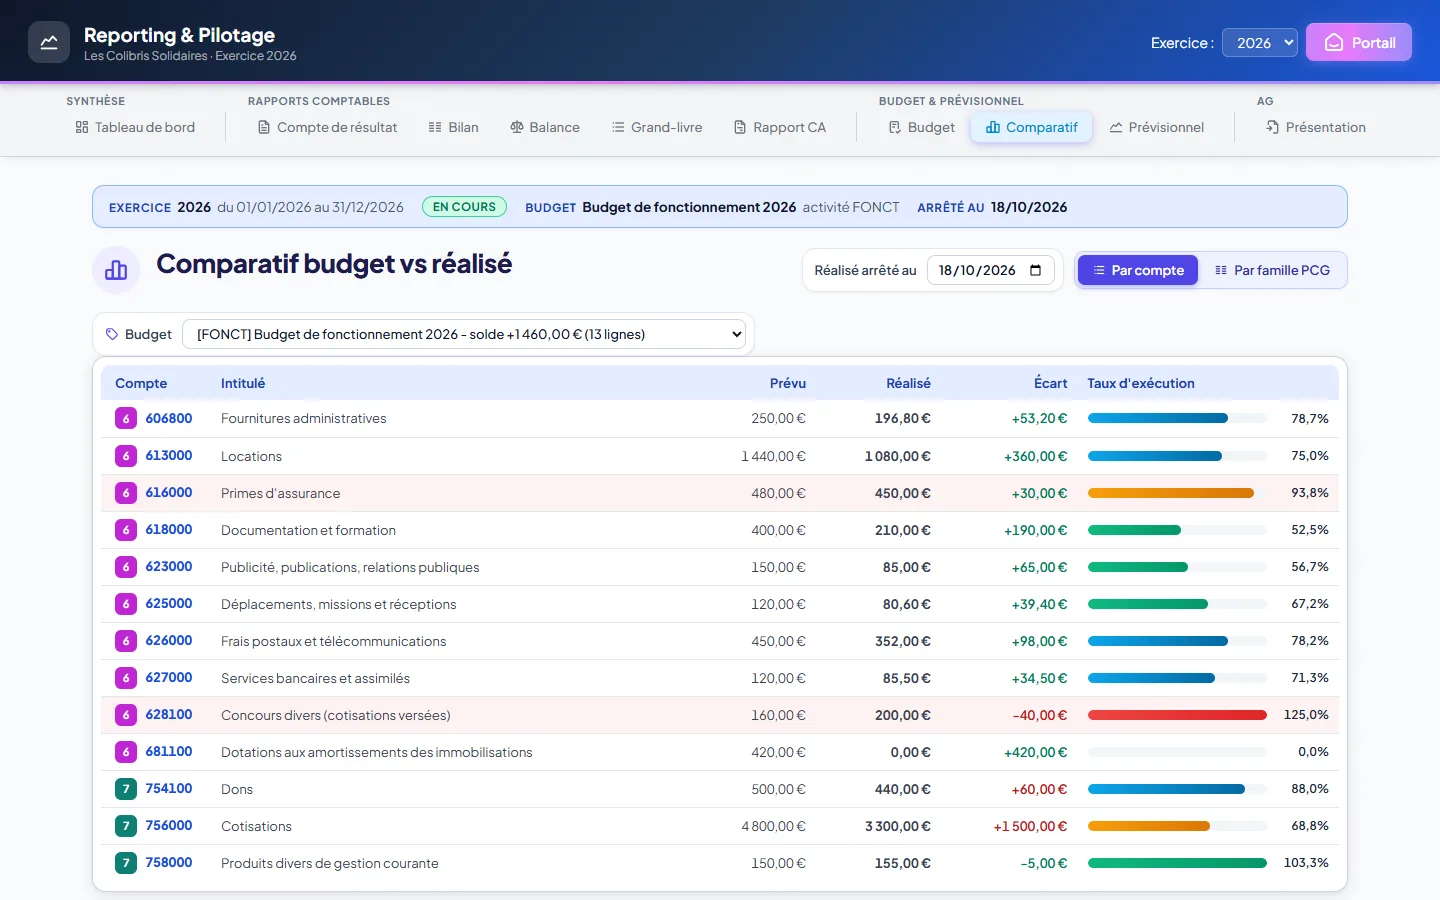1440x900 pixels.
Task: Click the class 6 badge for account 613000
Action: point(126,456)
